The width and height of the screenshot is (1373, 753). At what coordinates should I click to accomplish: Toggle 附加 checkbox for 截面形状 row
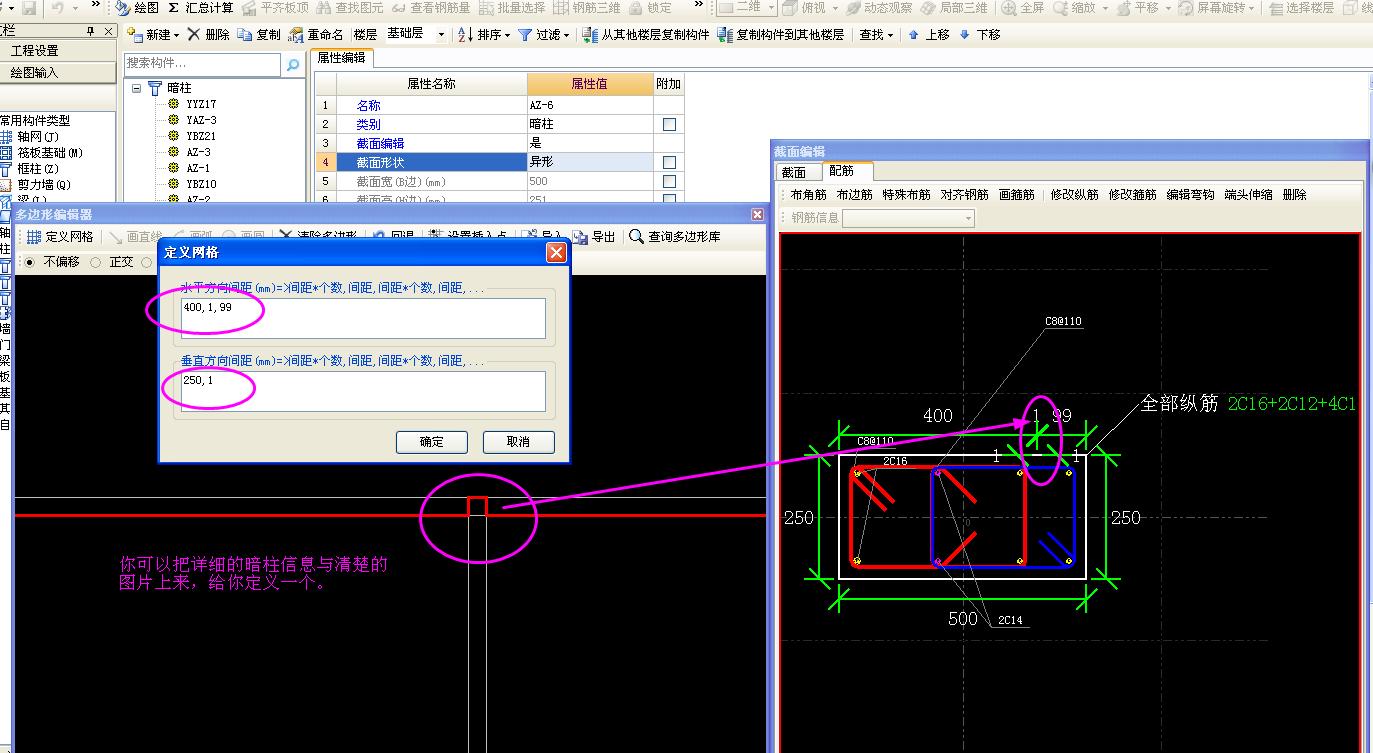[669, 163]
